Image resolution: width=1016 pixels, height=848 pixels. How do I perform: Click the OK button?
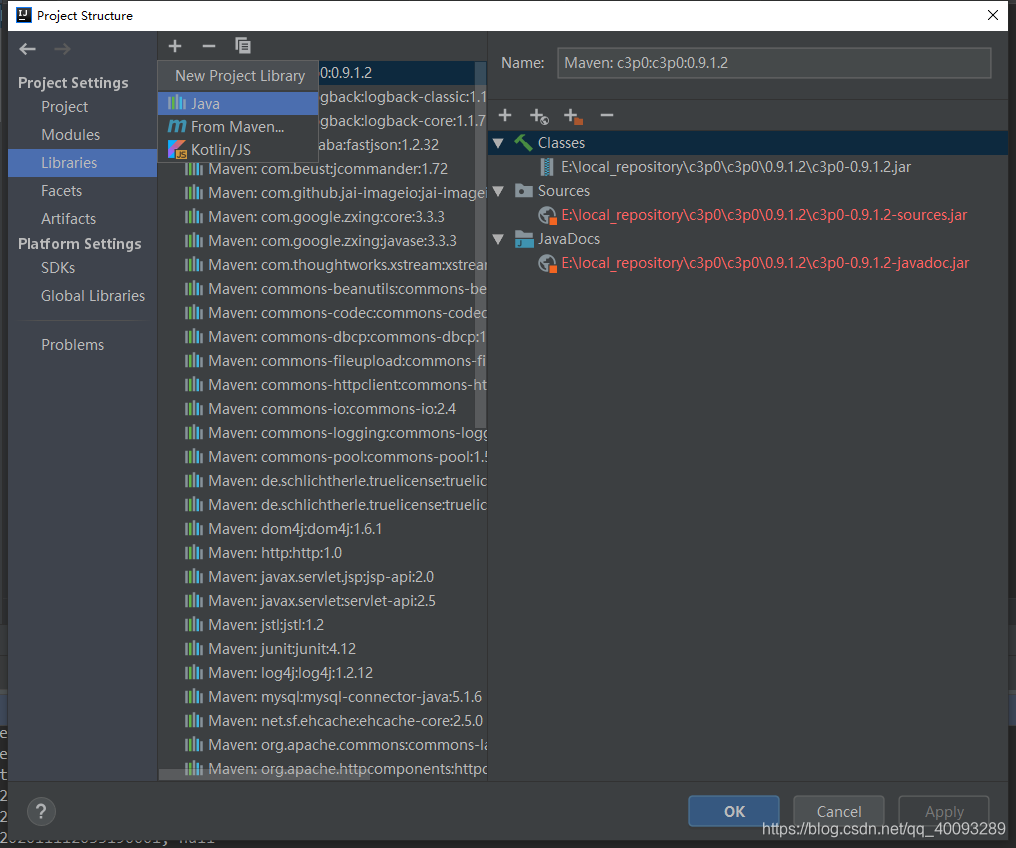[x=733, y=811]
